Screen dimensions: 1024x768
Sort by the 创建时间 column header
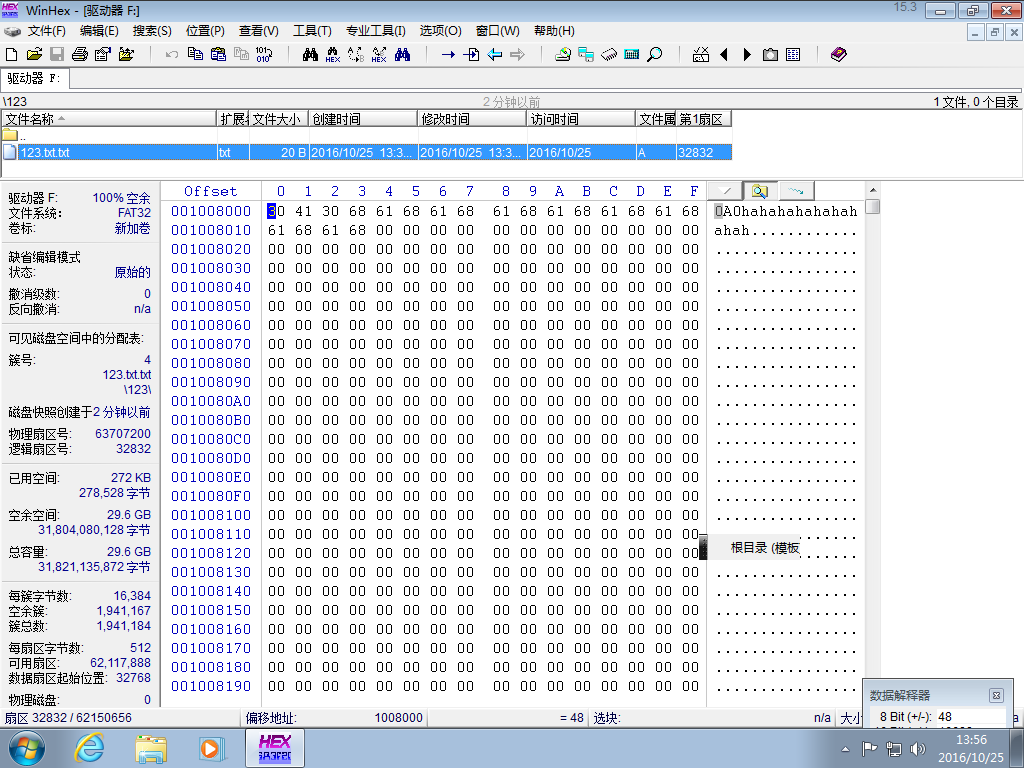(363, 119)
